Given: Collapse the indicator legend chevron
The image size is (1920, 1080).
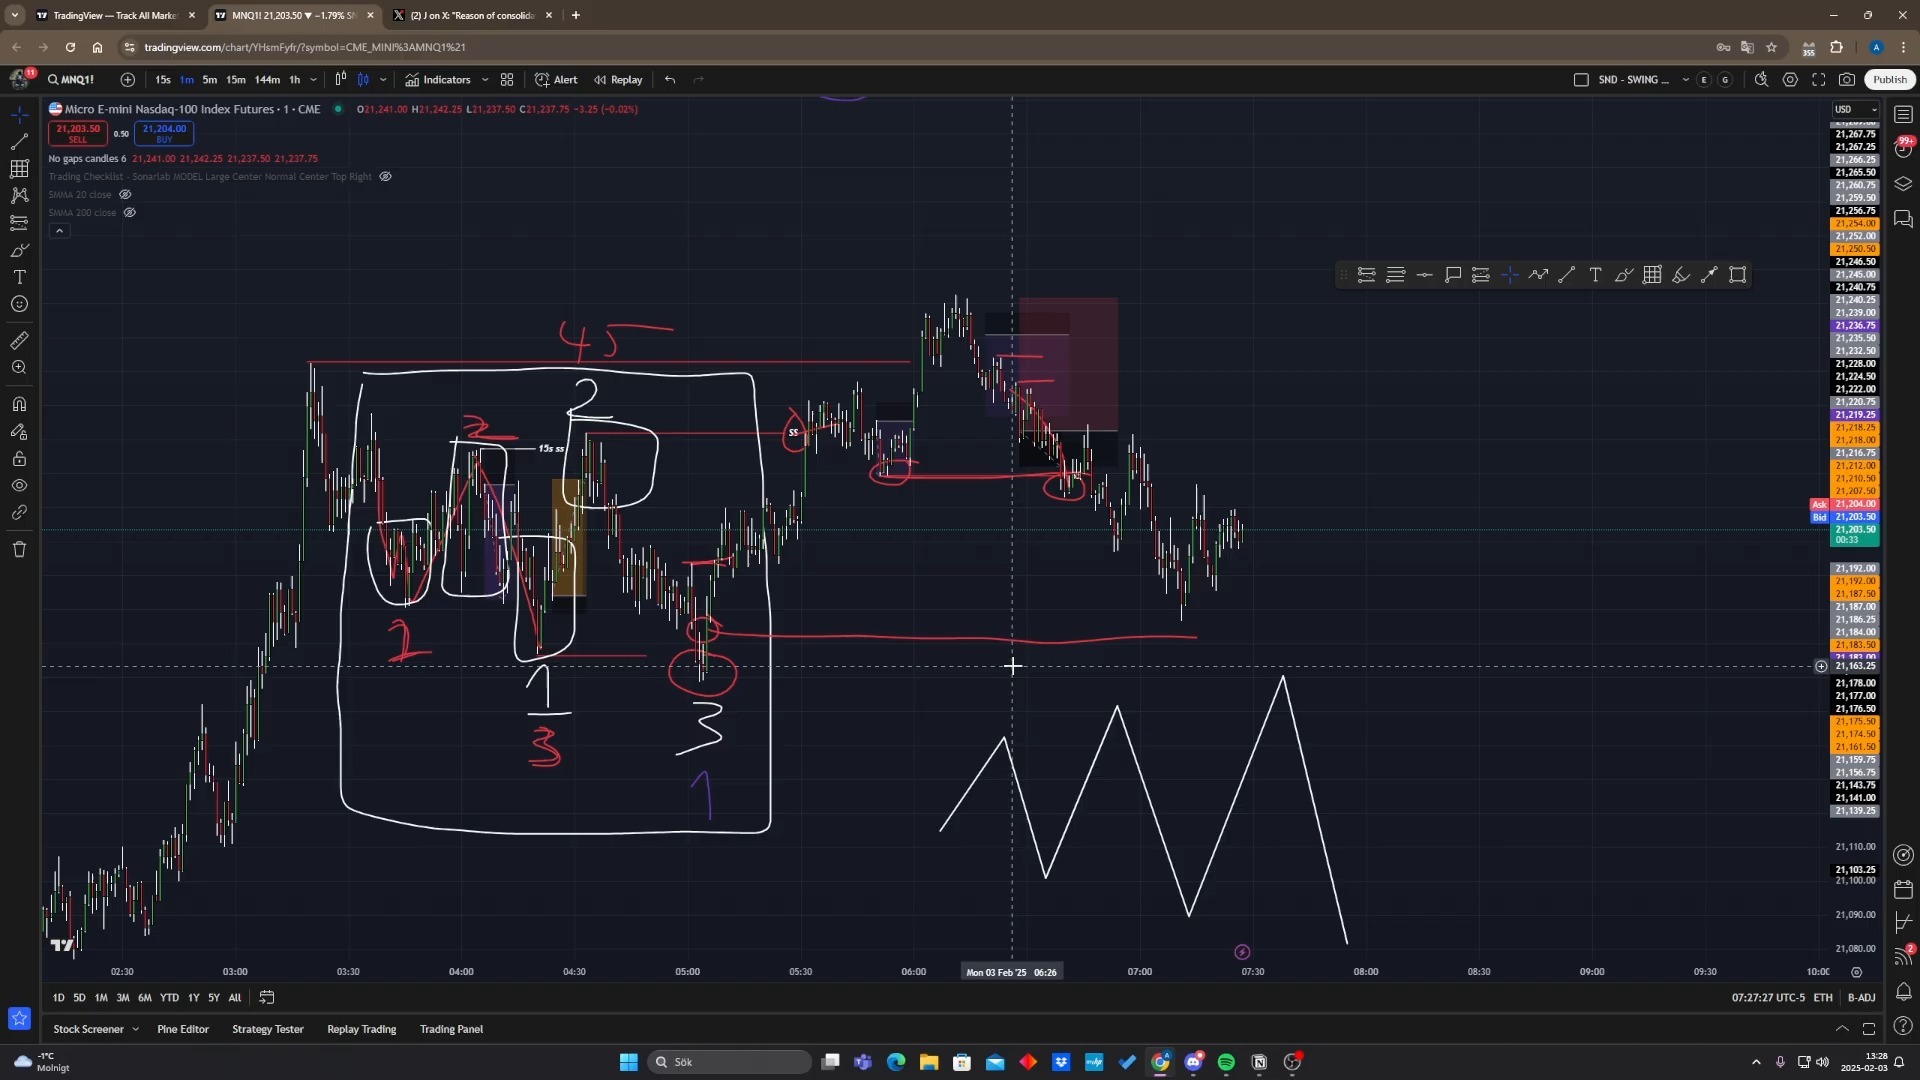Looking at the screenshot, I should (x=59, y=231).
